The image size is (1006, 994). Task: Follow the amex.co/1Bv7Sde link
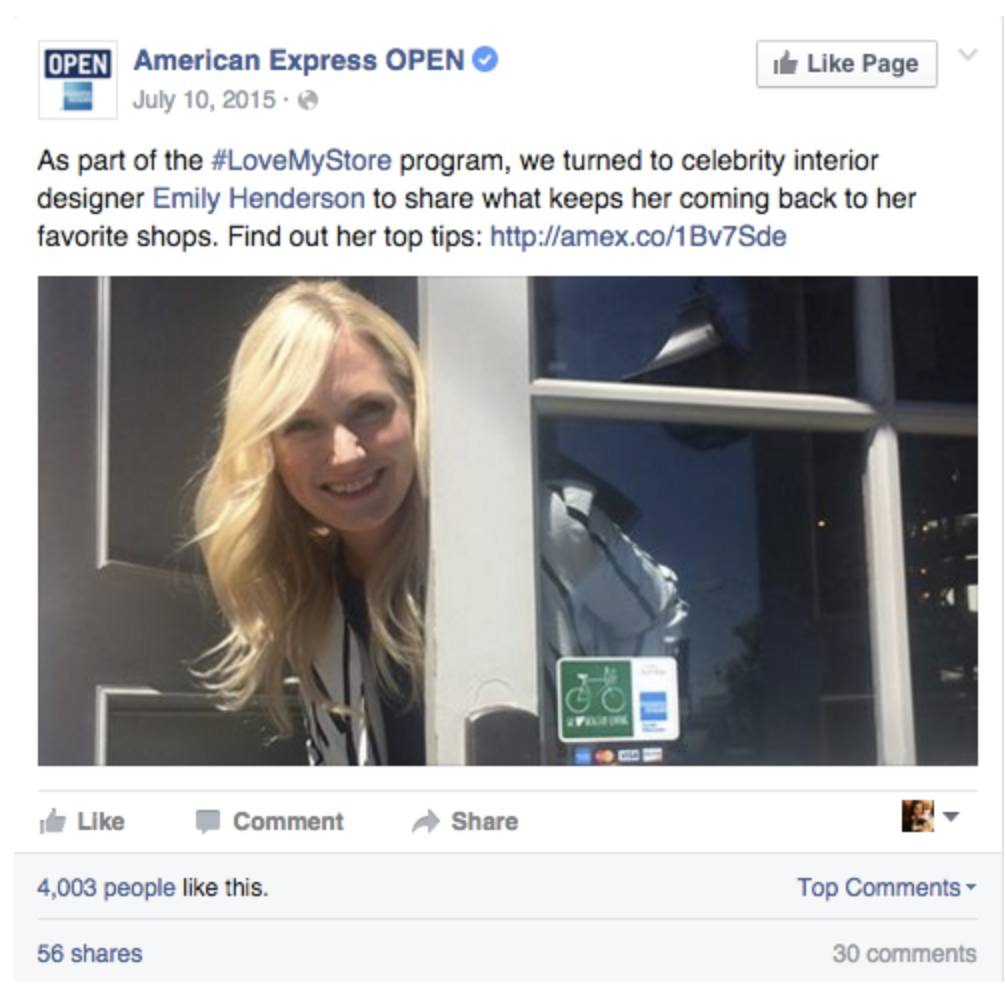638,236
